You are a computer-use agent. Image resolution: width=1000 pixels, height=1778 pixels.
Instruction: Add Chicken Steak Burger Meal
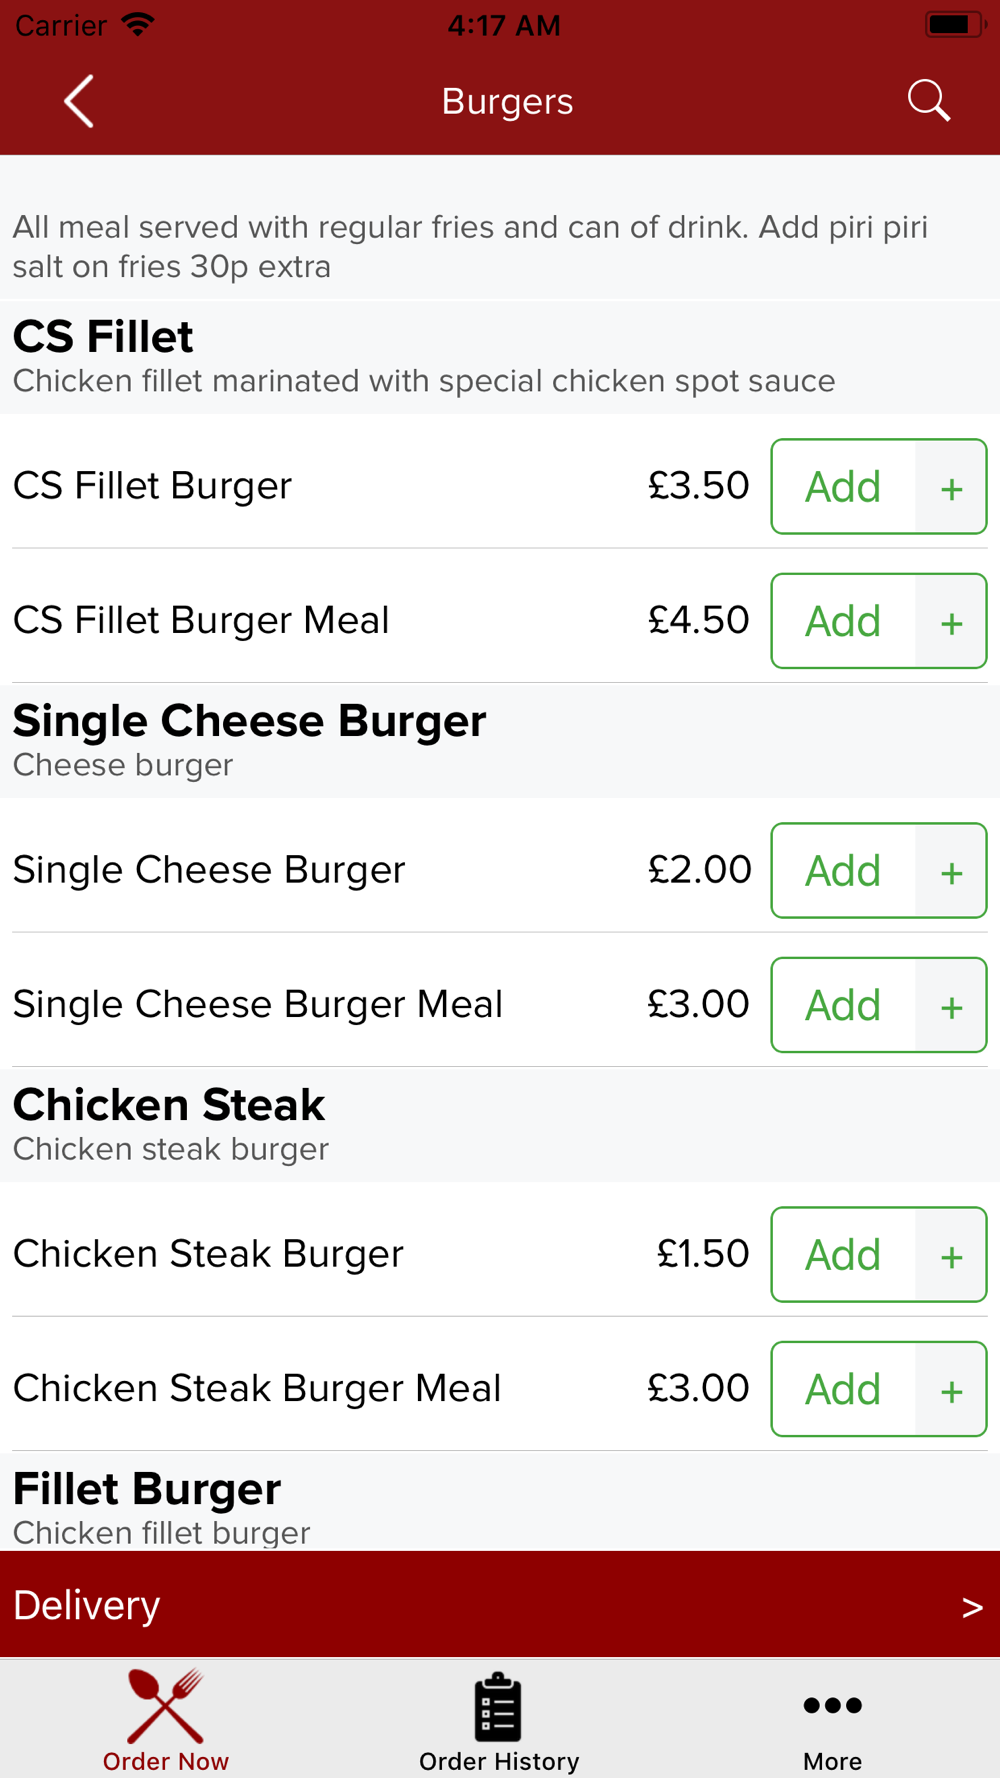(x=843, y=1389)
